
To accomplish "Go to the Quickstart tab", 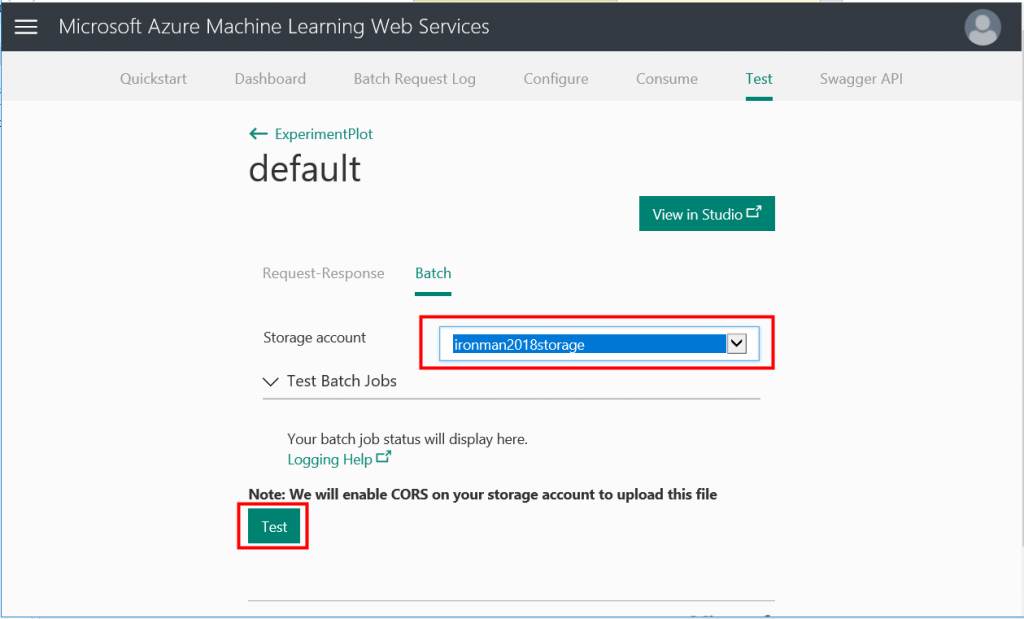I will tap(153, 79).
